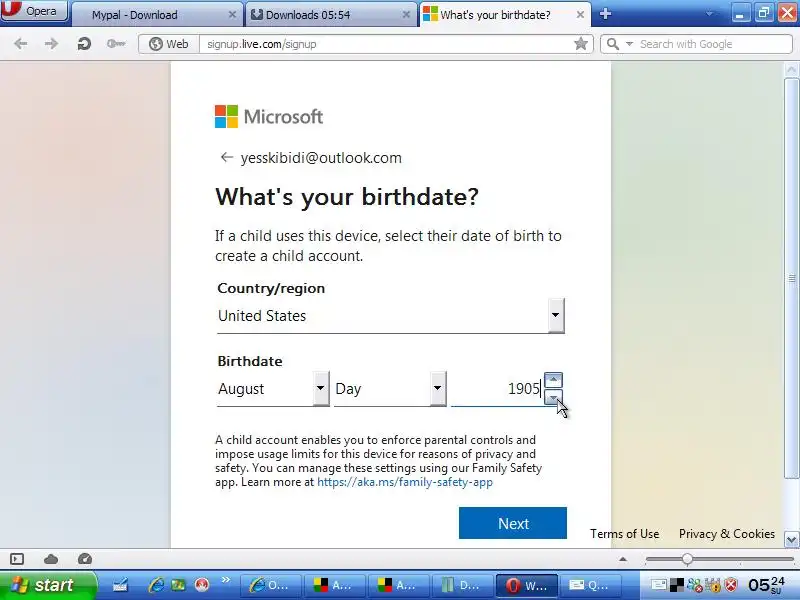Switch to first A... taskbar window
Image resolution: width=800 pixels, height=600 pixels.
335,585
